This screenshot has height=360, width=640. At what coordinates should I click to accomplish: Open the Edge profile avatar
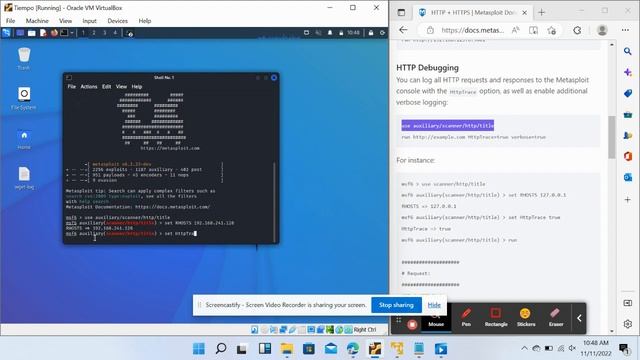tap(602, 30)
